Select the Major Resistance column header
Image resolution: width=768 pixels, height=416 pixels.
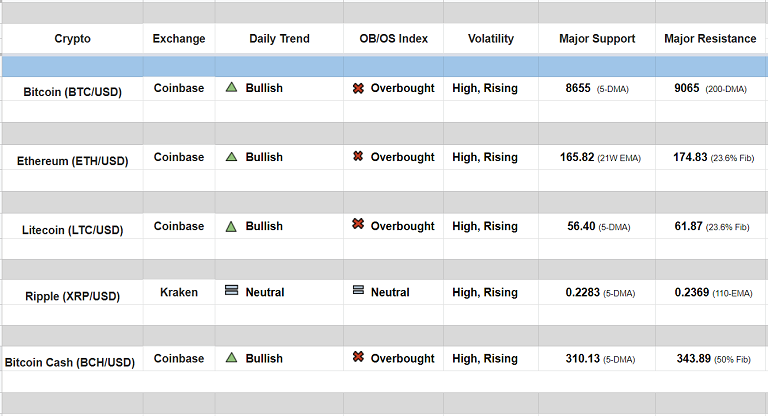(x=710, y=39)
